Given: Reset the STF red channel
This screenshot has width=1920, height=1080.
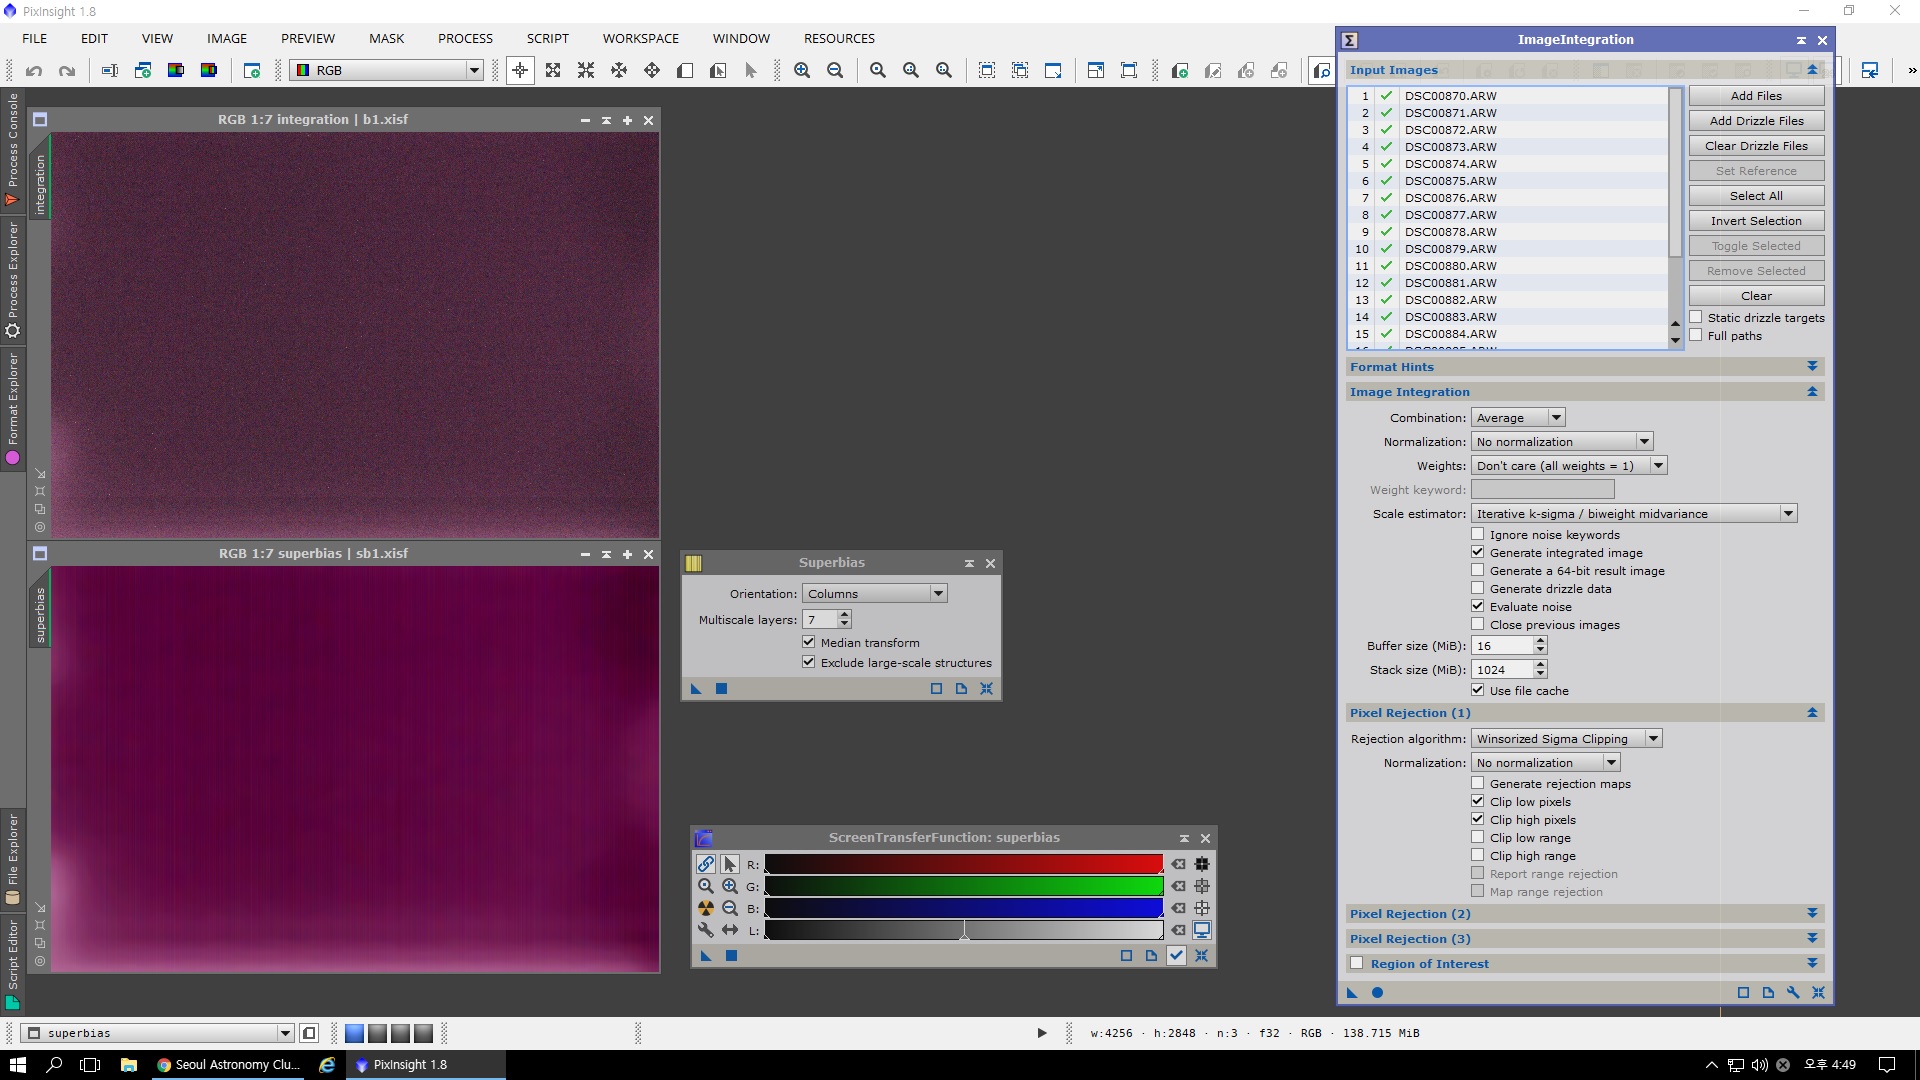Looking at the screenshot, I should (1179, 864).
